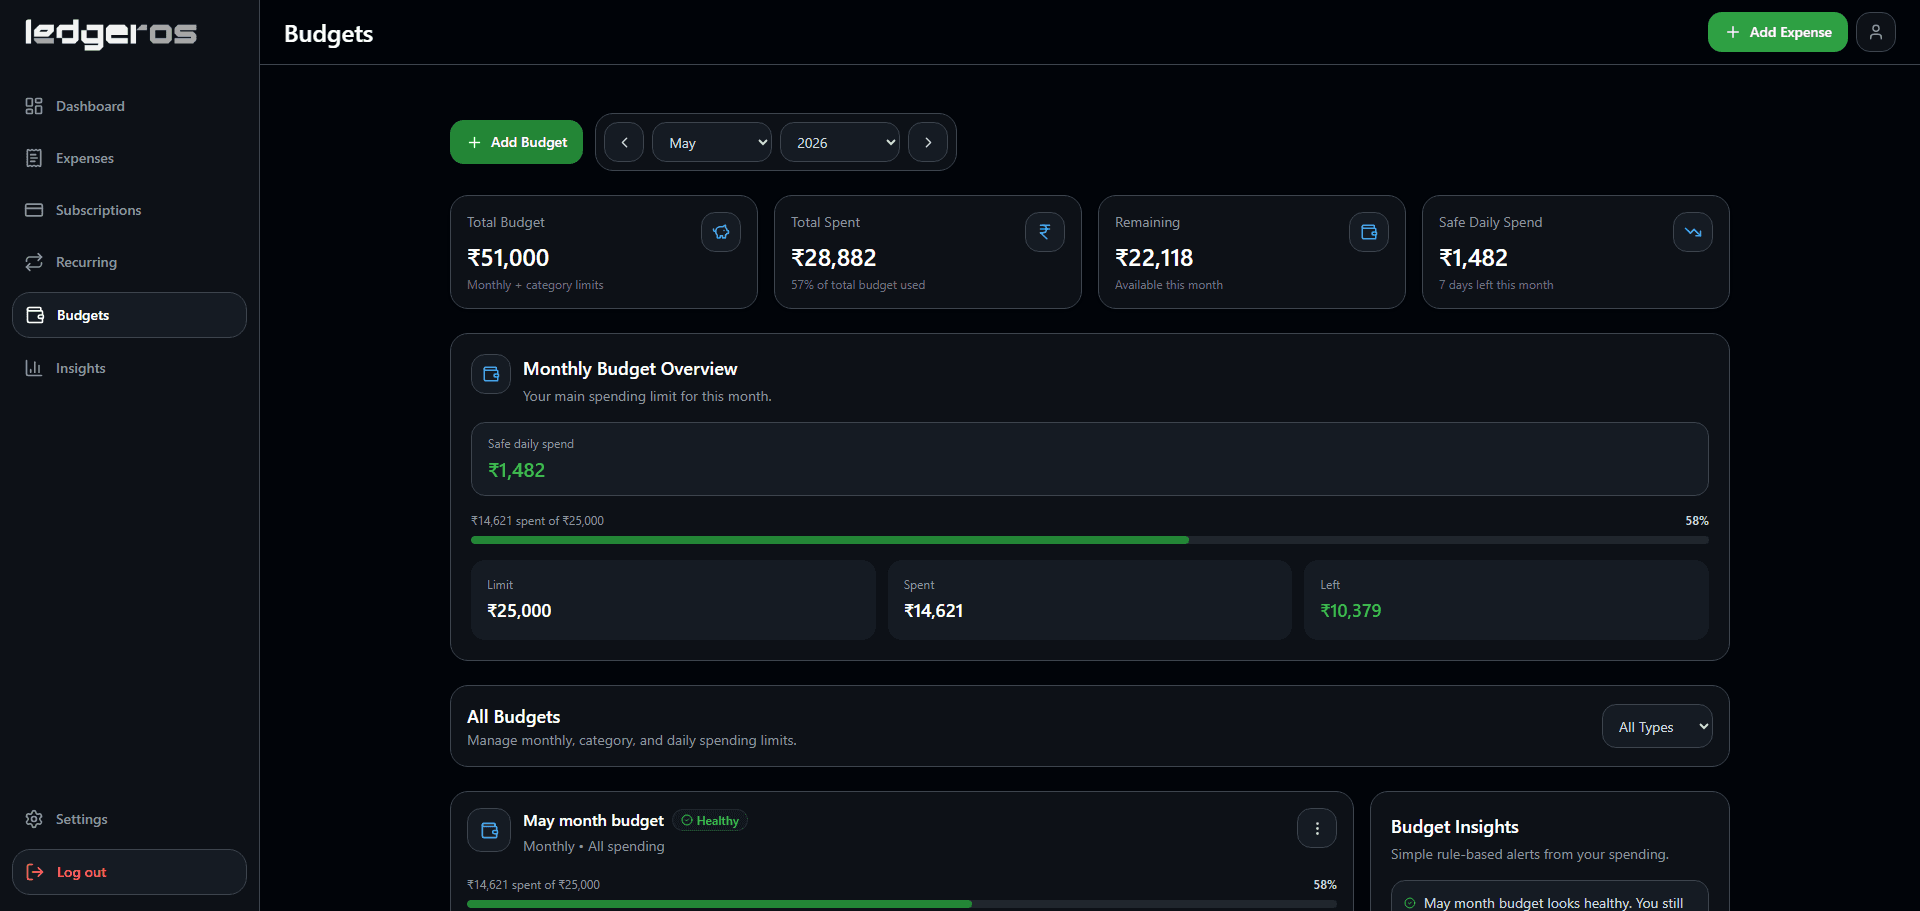Click 'Monthly + category limits' text
This screenshot has width=1920, height=911.
tap(535, 285)
